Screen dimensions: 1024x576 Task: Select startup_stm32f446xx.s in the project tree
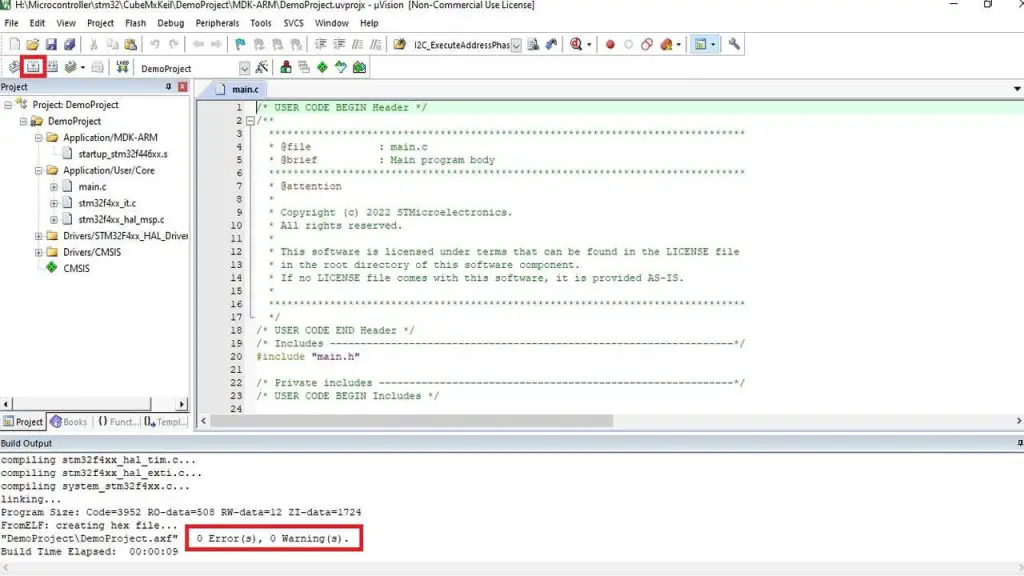click(123, 154)
